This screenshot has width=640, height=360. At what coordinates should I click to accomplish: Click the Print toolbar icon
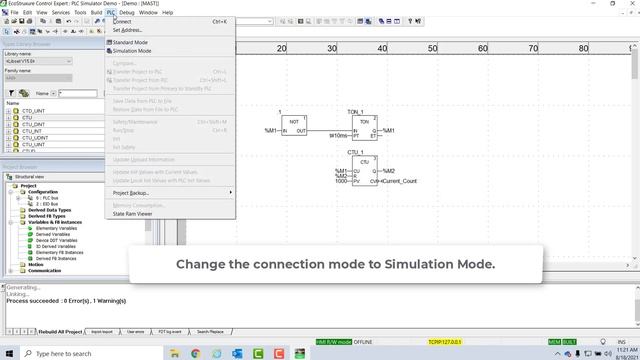(x=29, y=21)
